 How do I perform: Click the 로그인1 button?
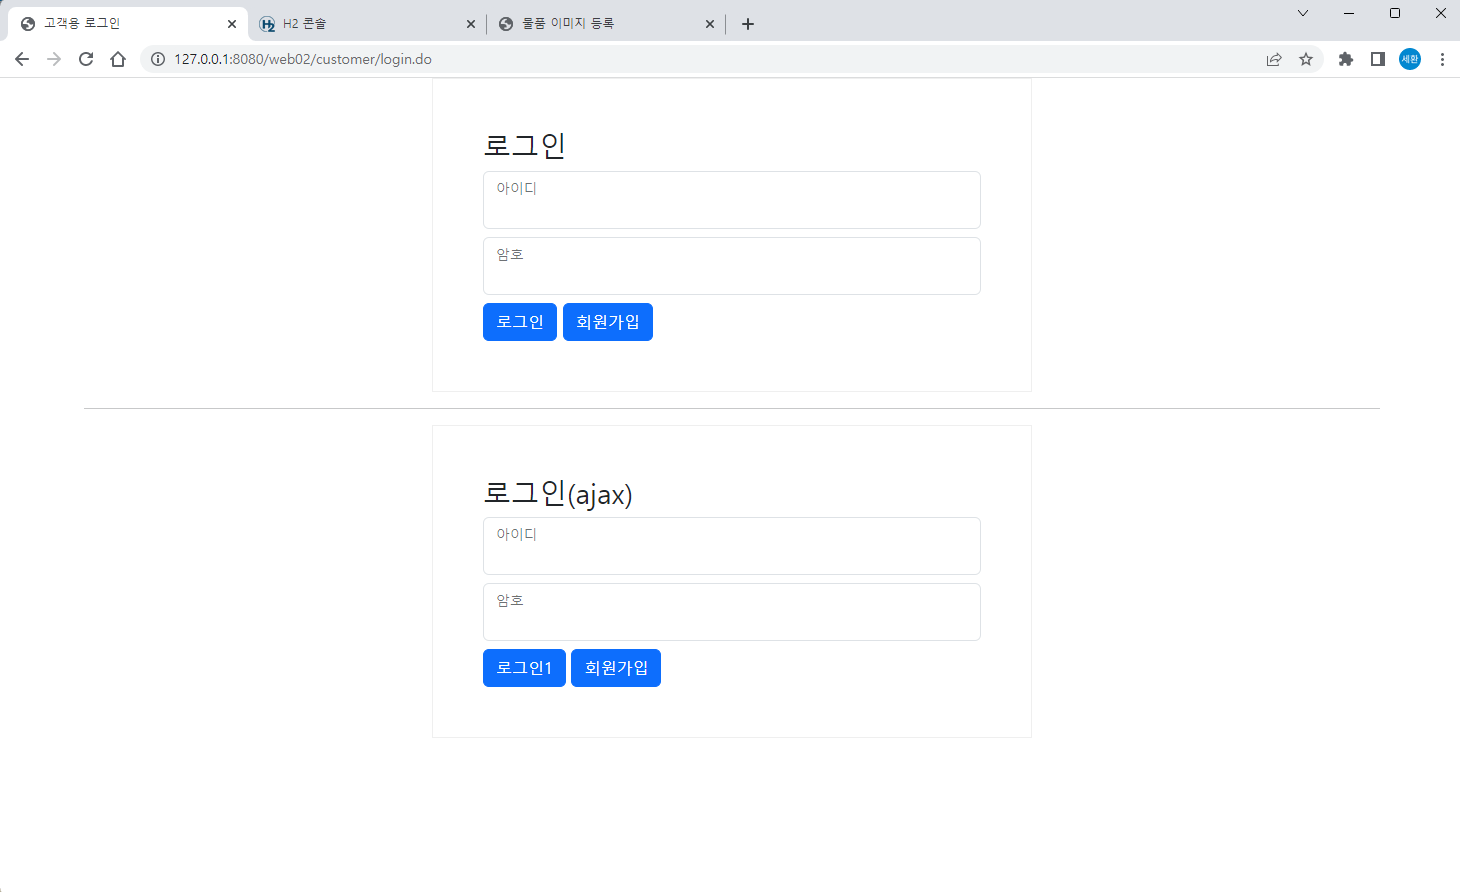click(x=524, y=668)
